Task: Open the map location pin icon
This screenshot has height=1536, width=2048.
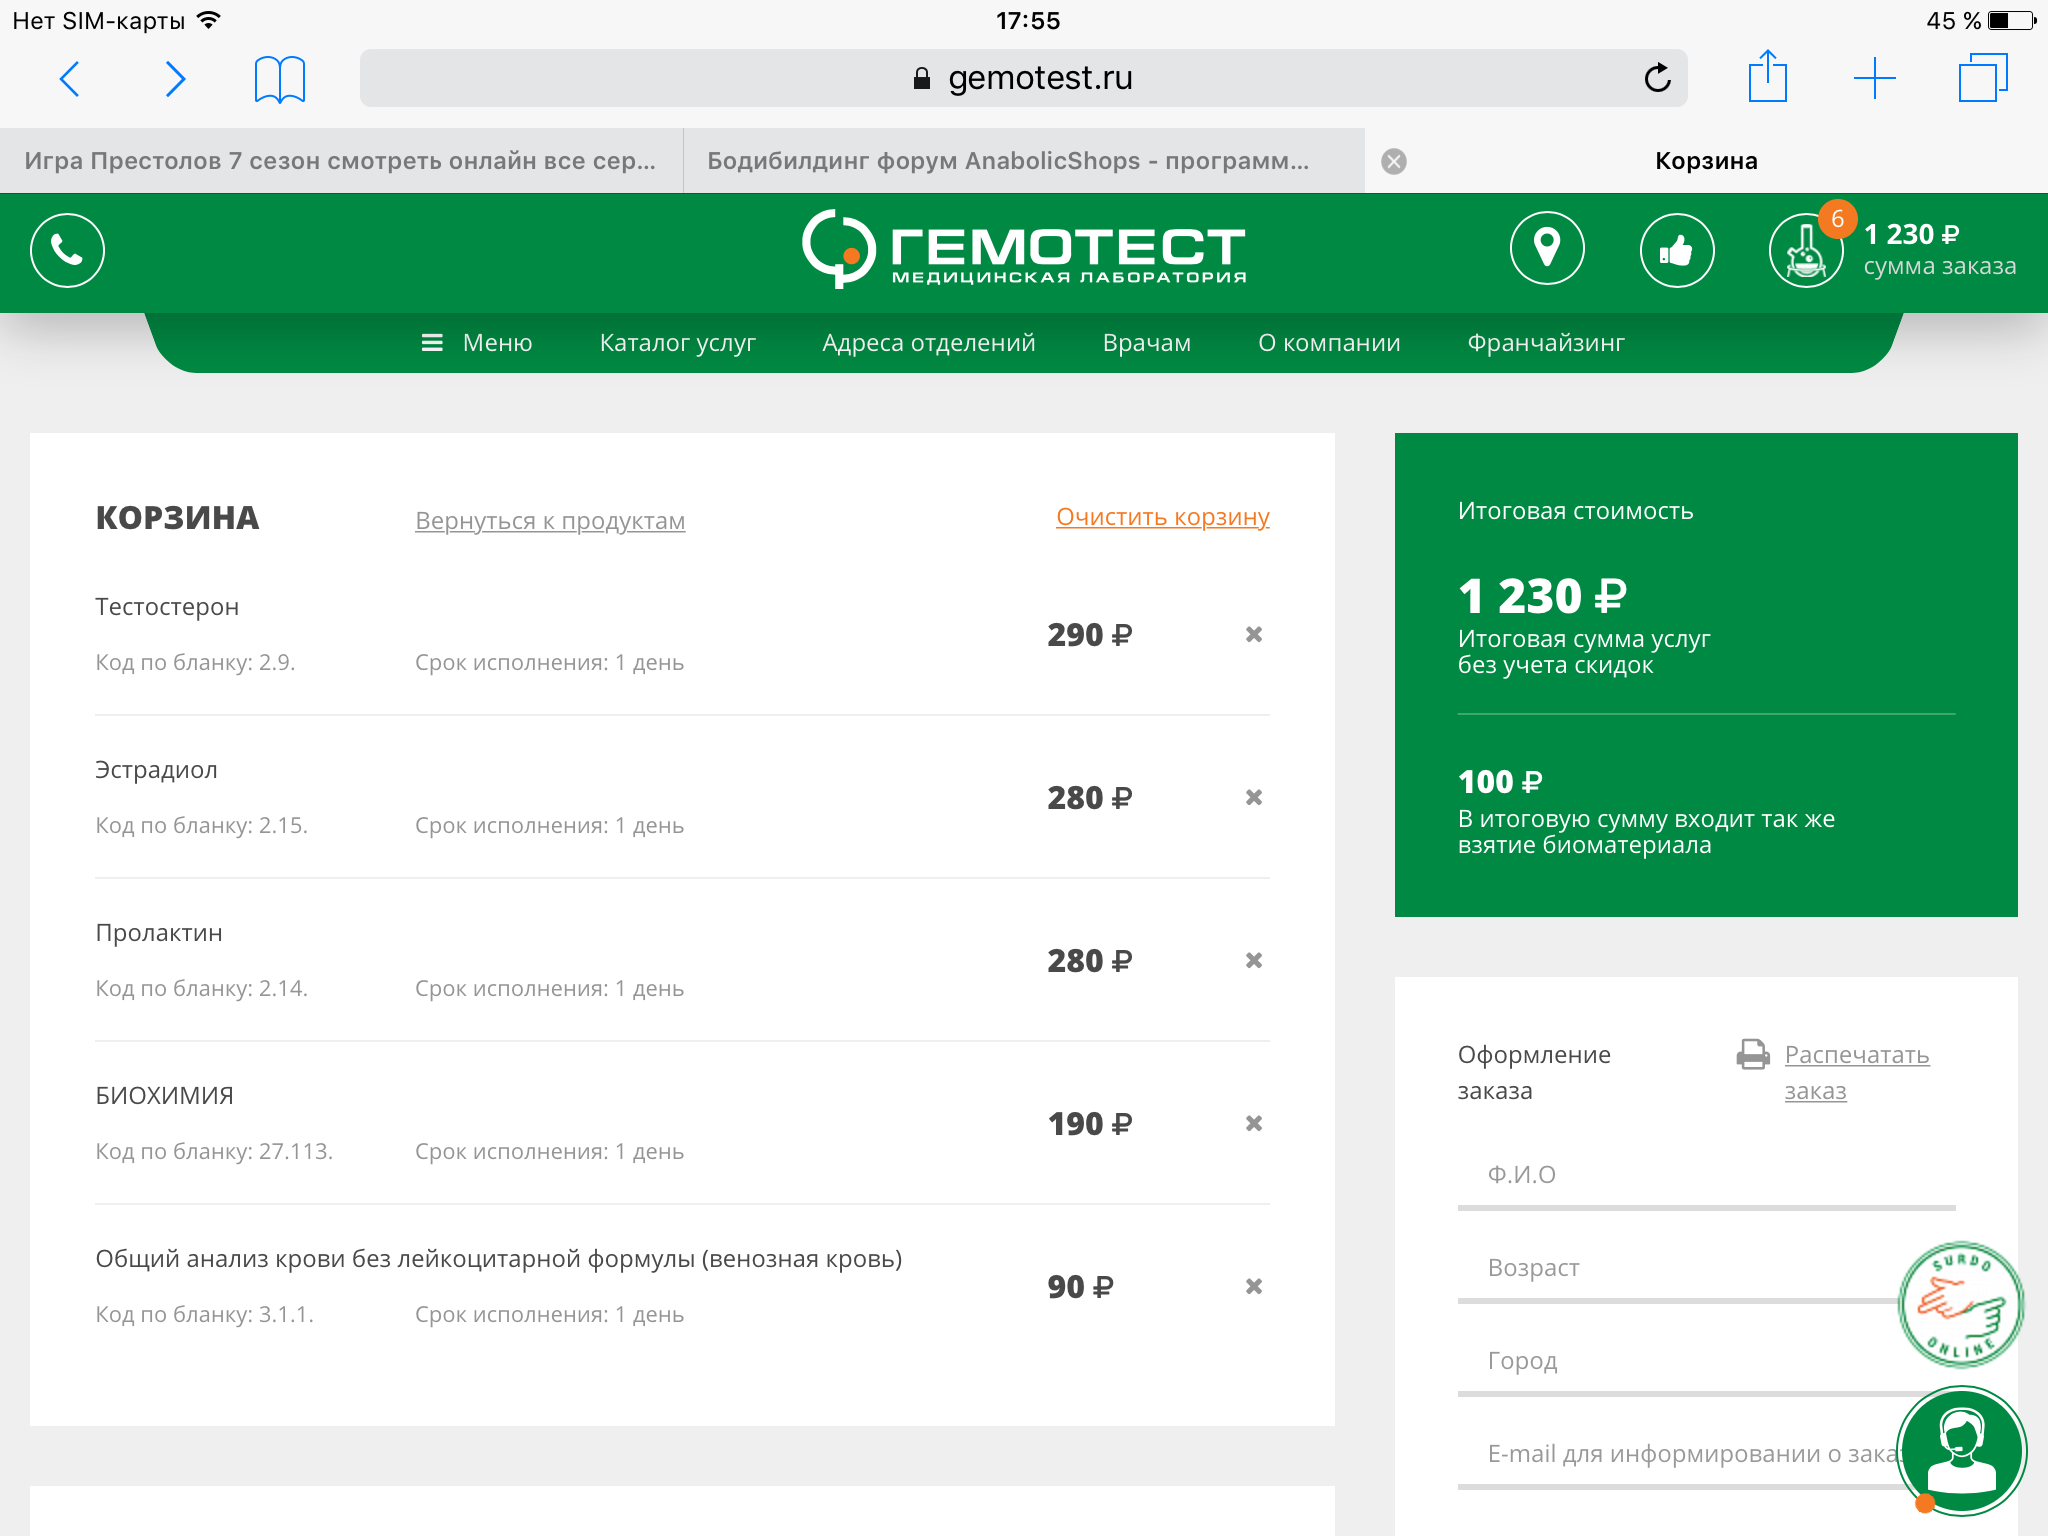Action: click(x=1546, y=249)
